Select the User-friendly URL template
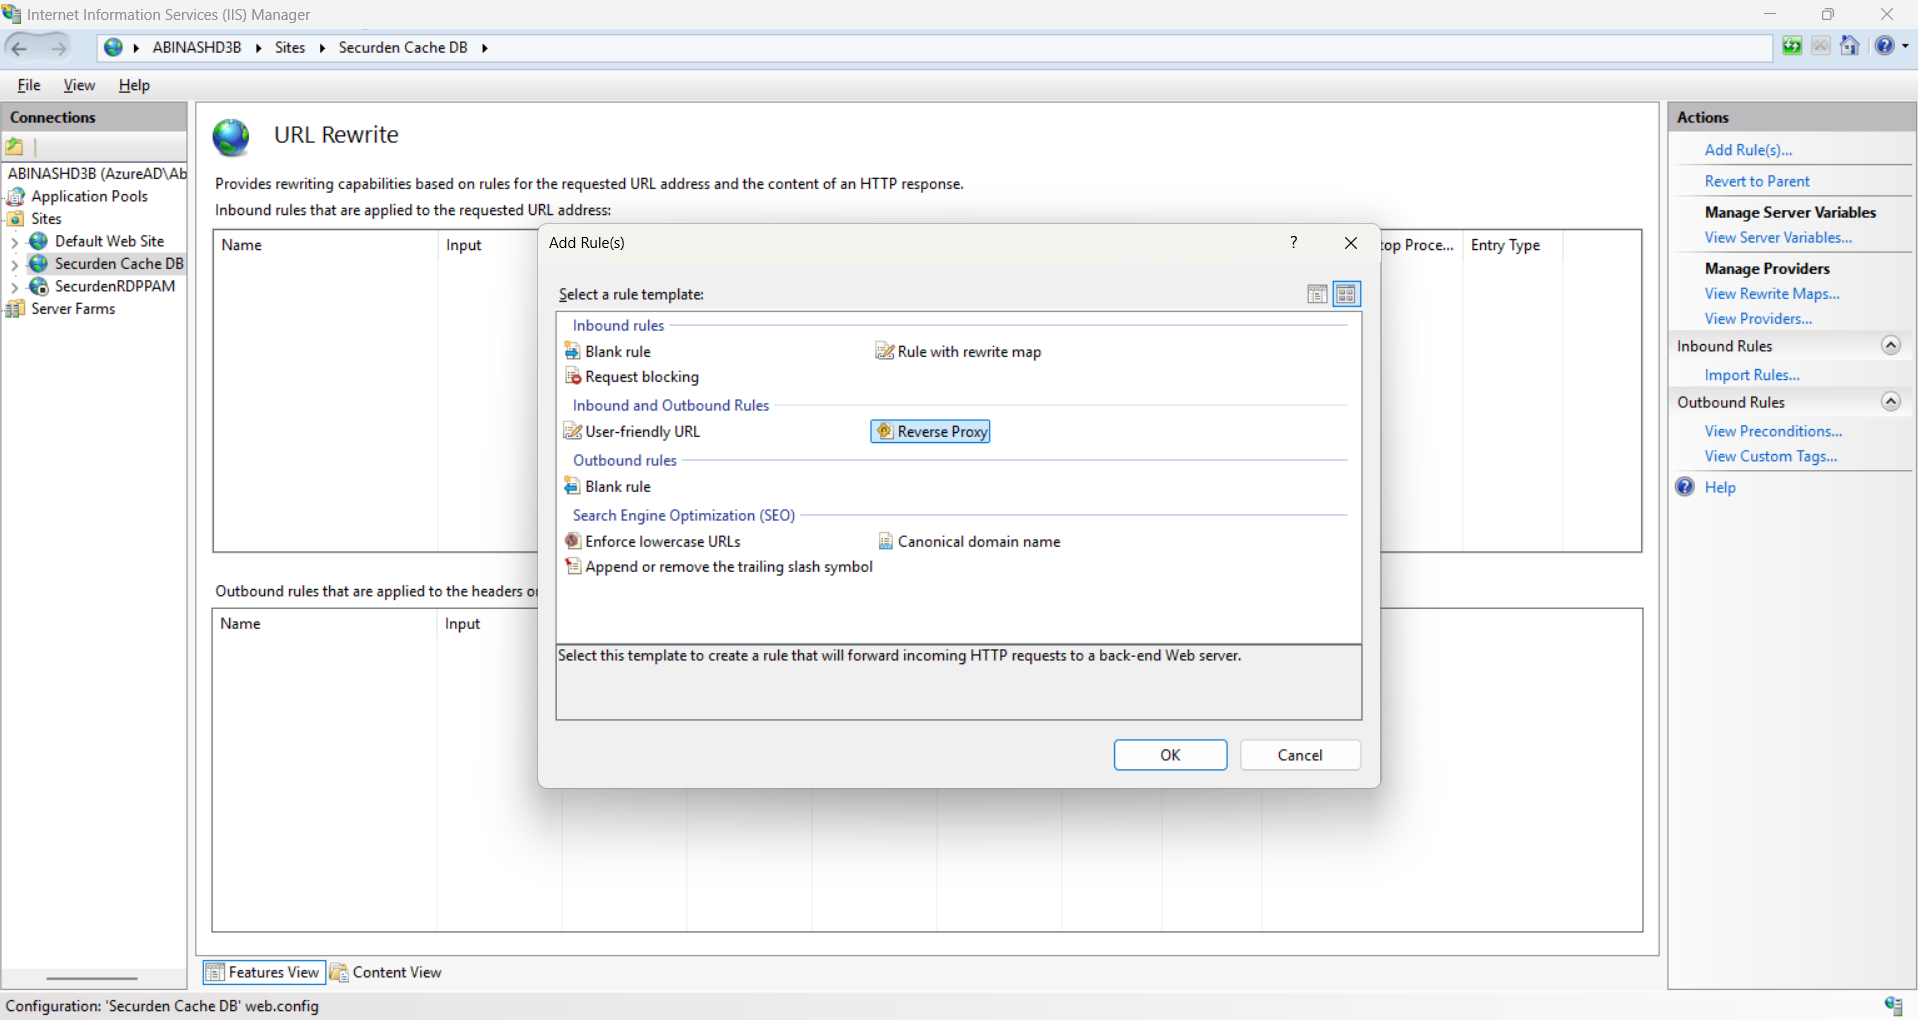The width and height of the screenshot is (1918, 1020). click(632, 431)
